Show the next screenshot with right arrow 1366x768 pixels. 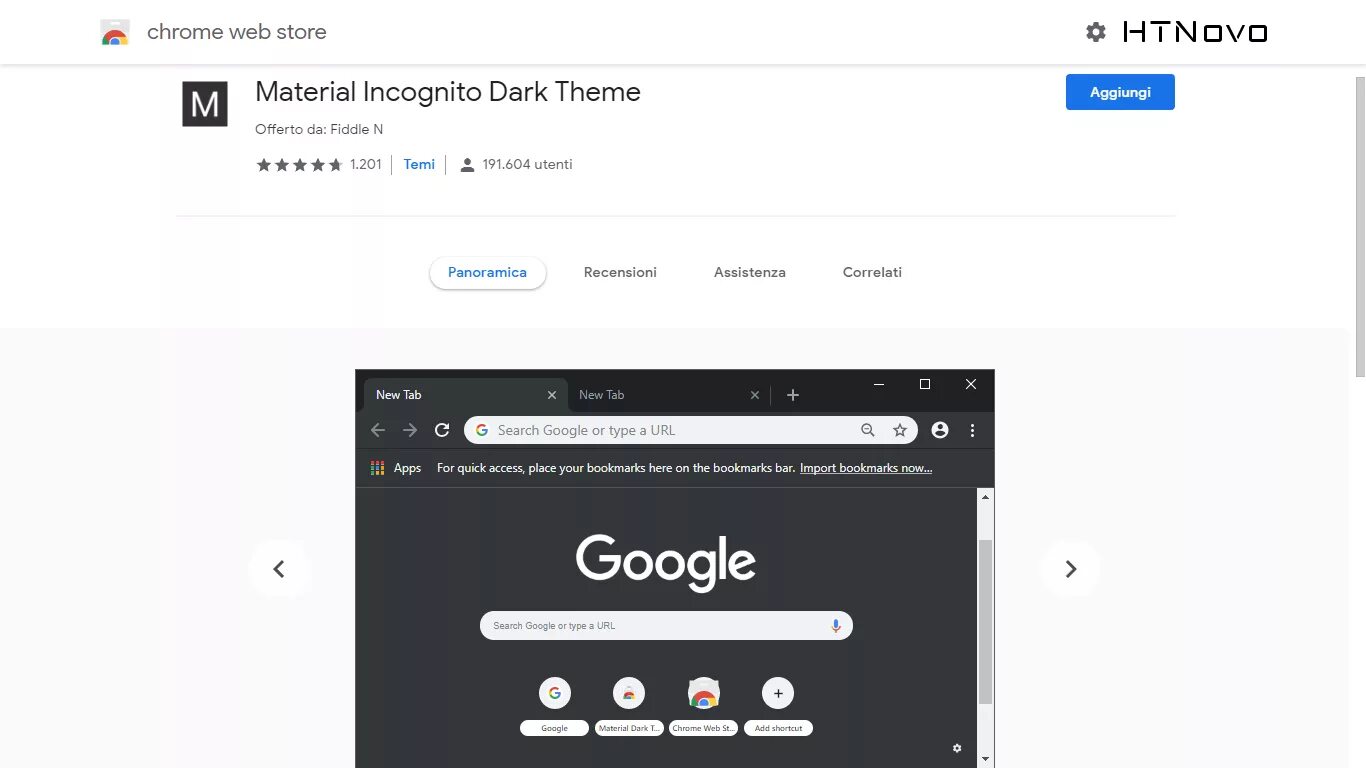coord(1070,569)
